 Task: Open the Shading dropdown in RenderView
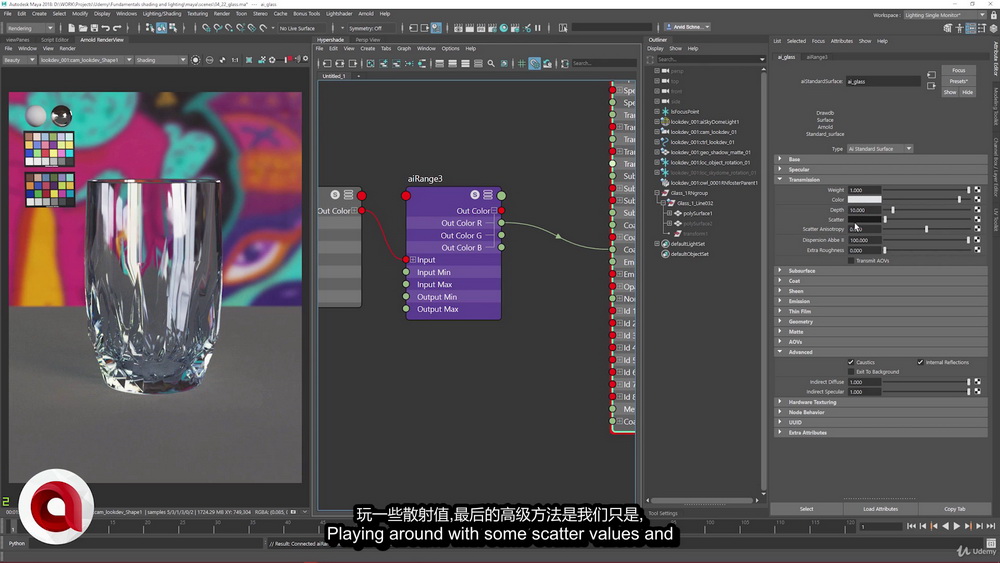tap(161, 60)
